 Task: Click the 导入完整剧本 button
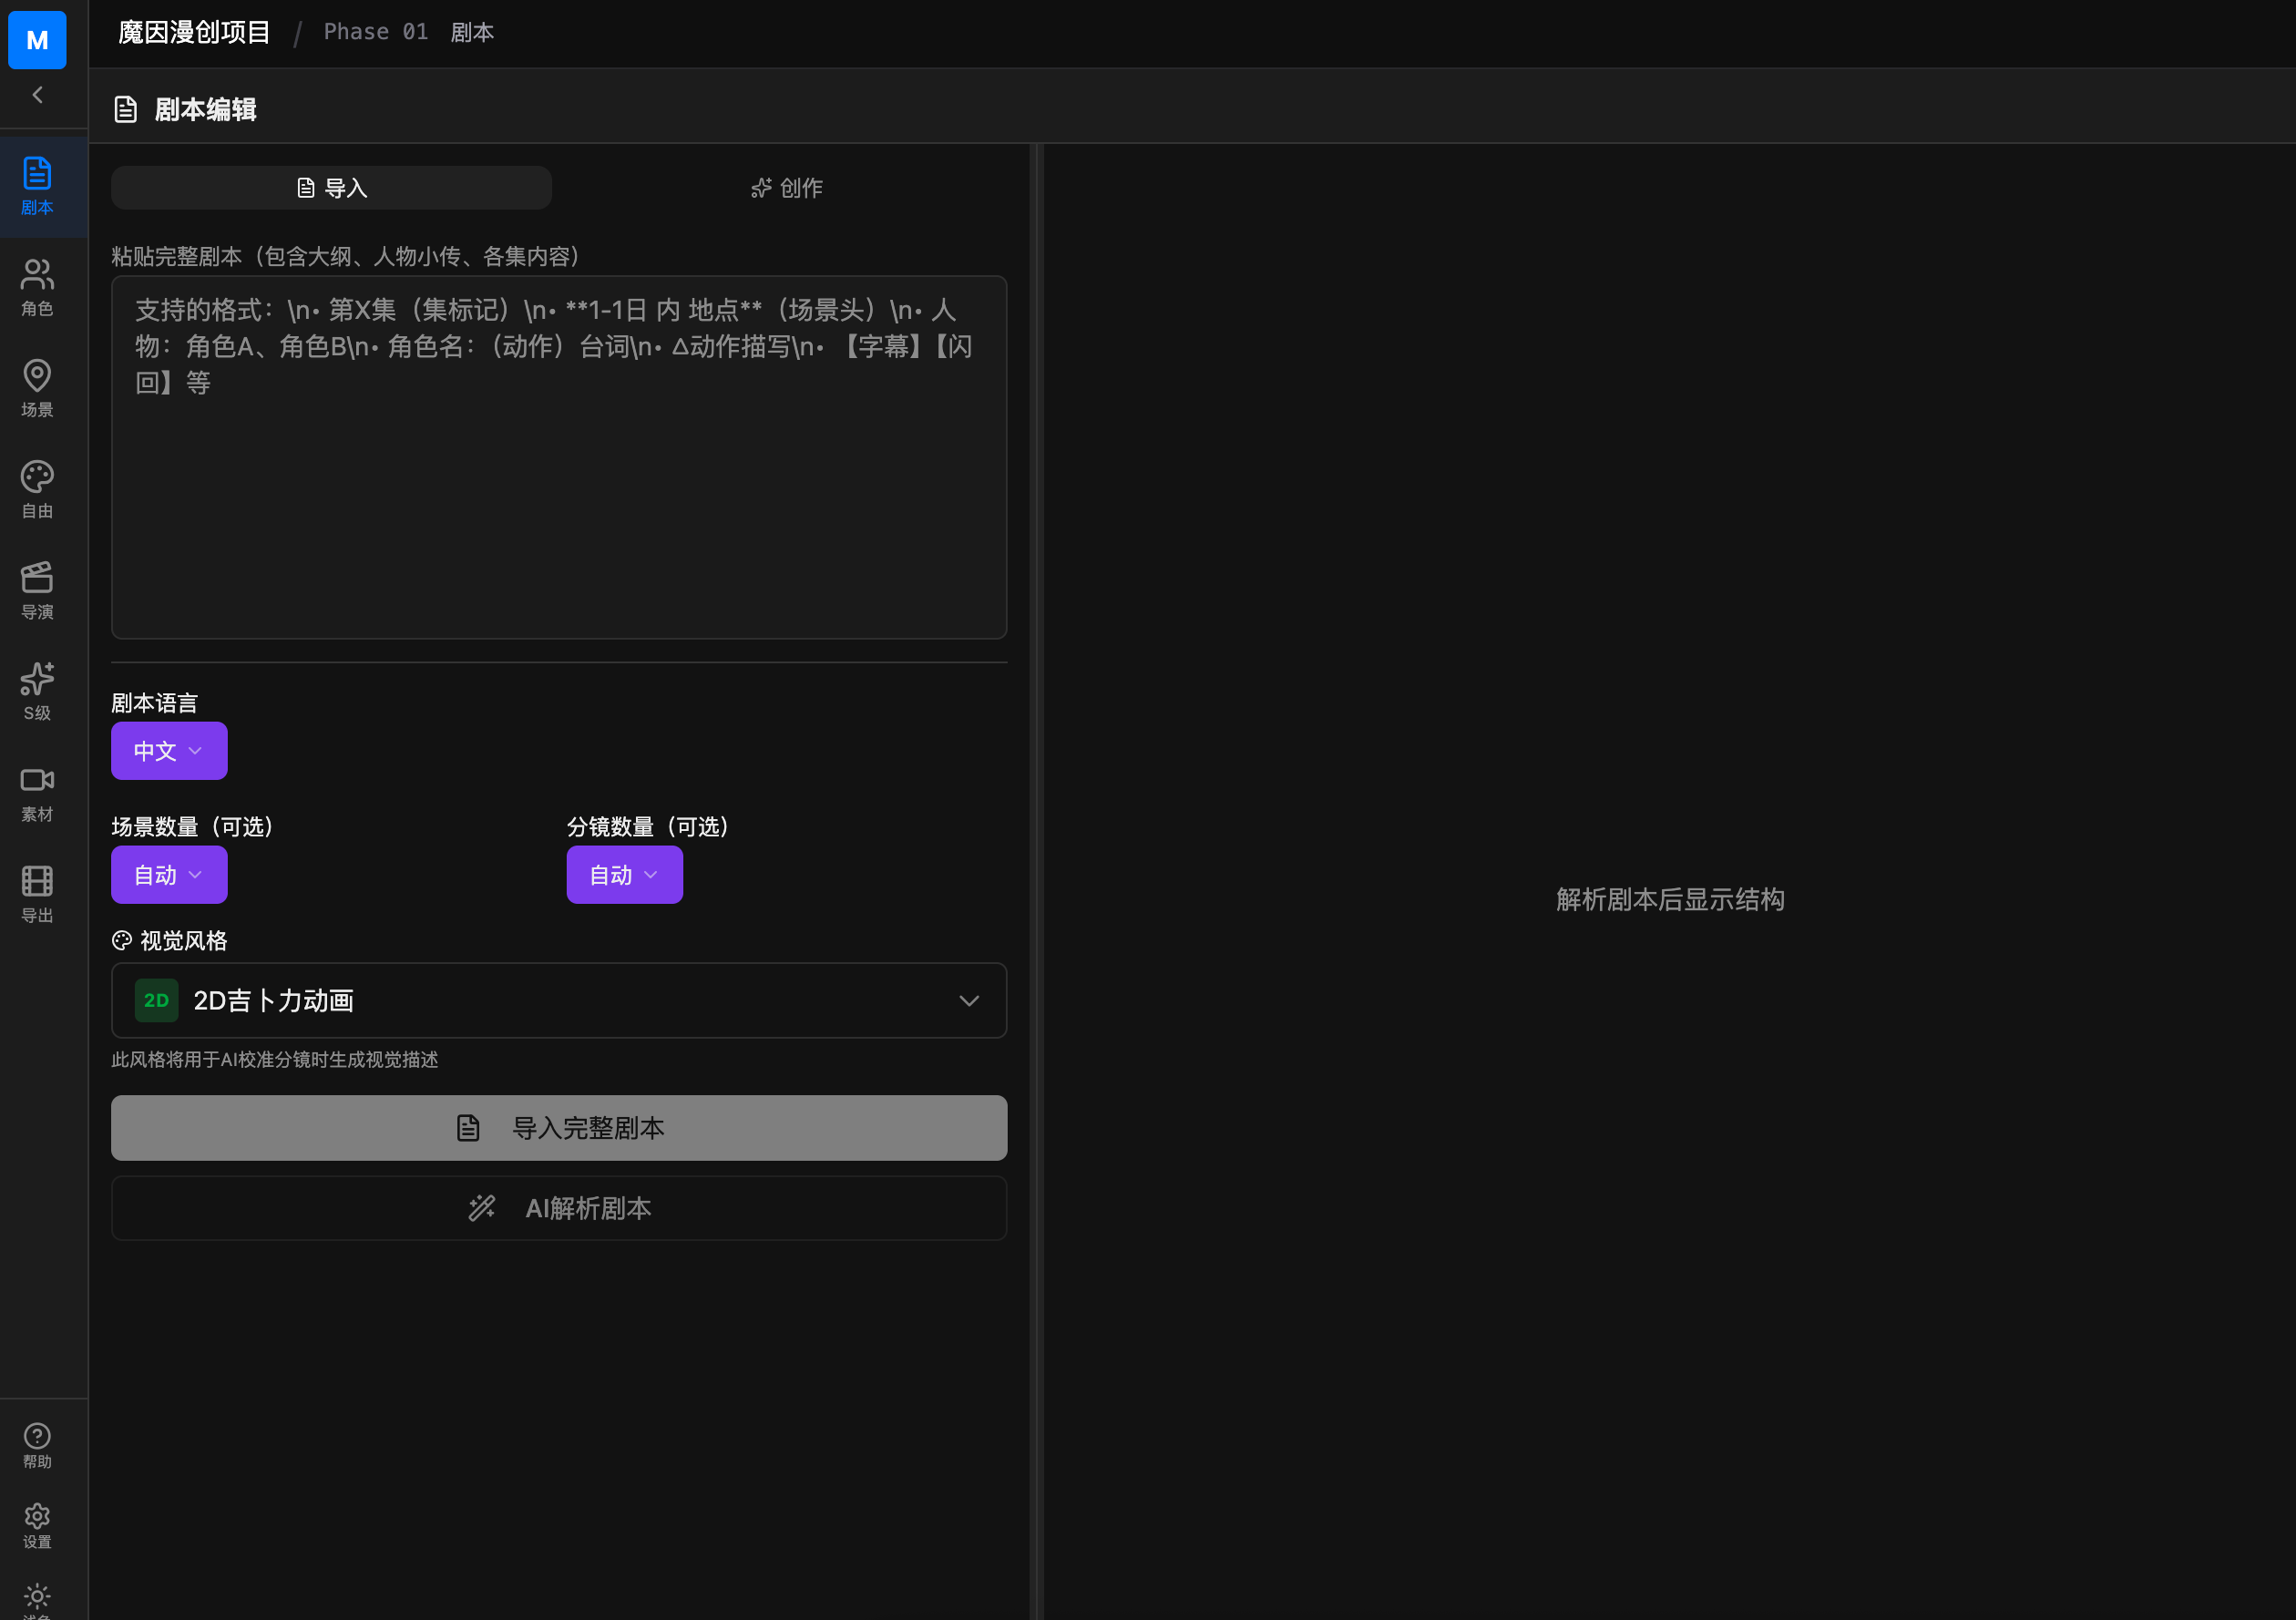559,1128
